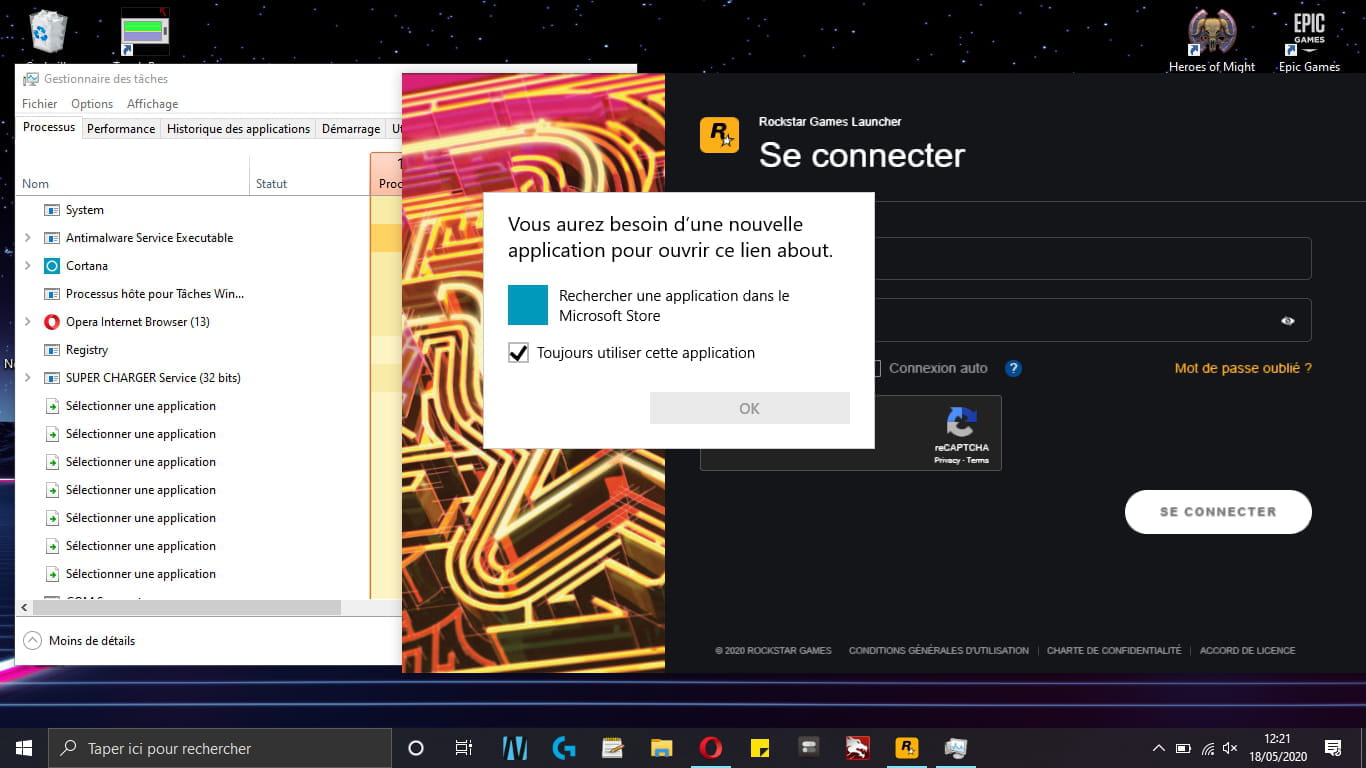Open Task View from the taskbar
Screen dimensions: 1366x768
point(464,748)
